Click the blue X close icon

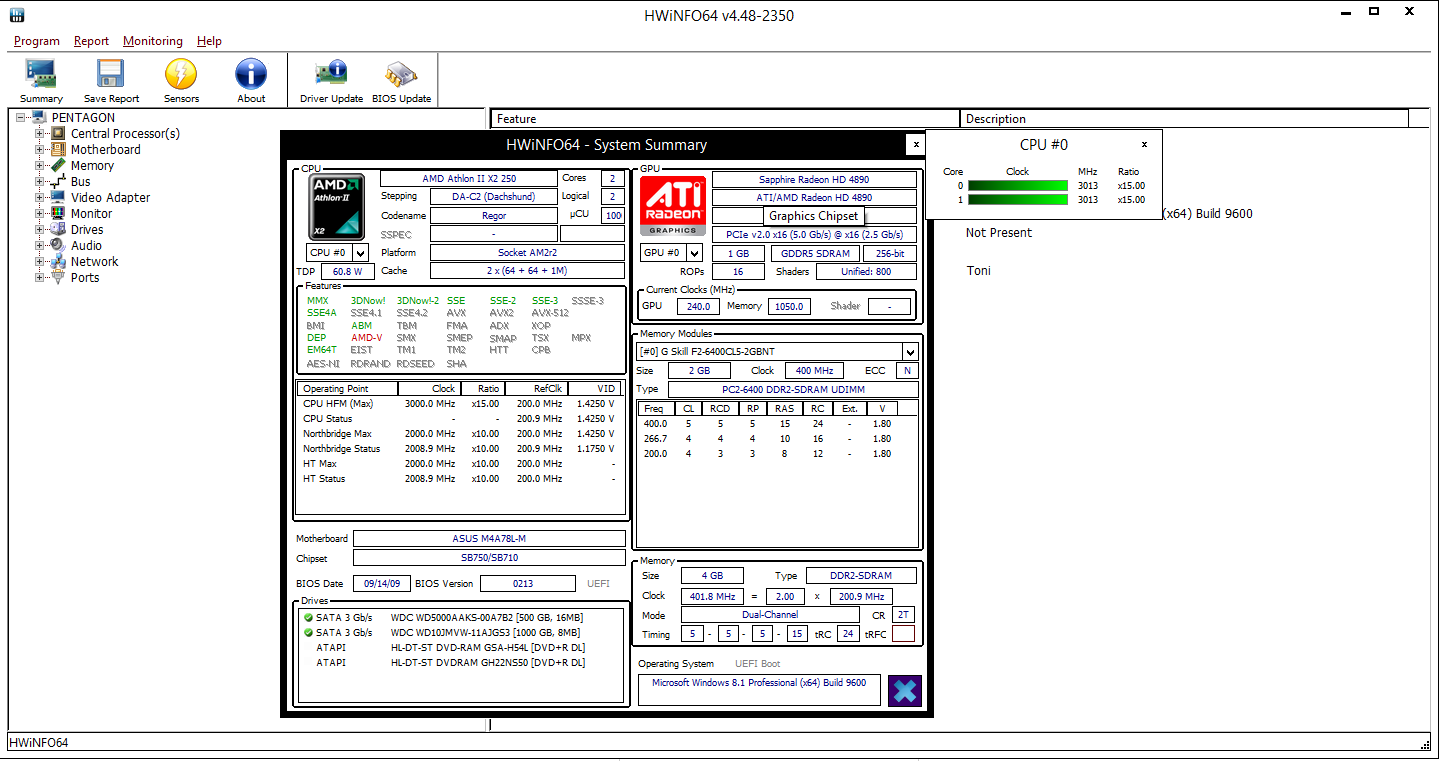pyautogui.click(x=904, y=691)
